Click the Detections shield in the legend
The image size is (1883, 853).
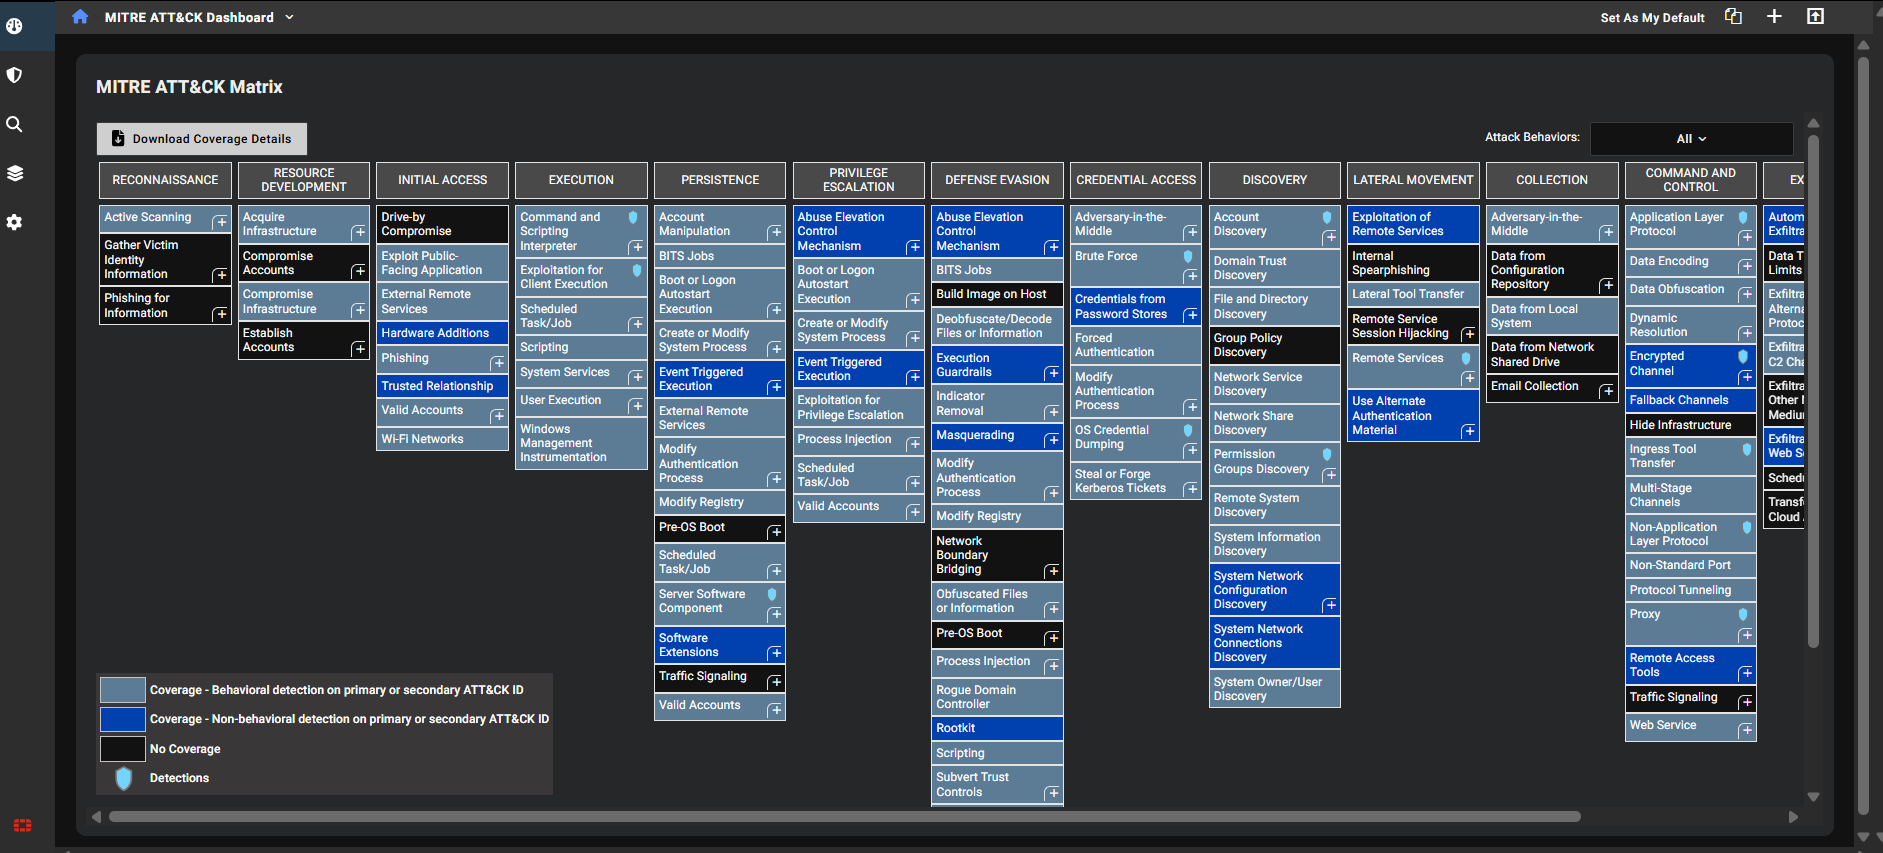(x=123, y=778)
